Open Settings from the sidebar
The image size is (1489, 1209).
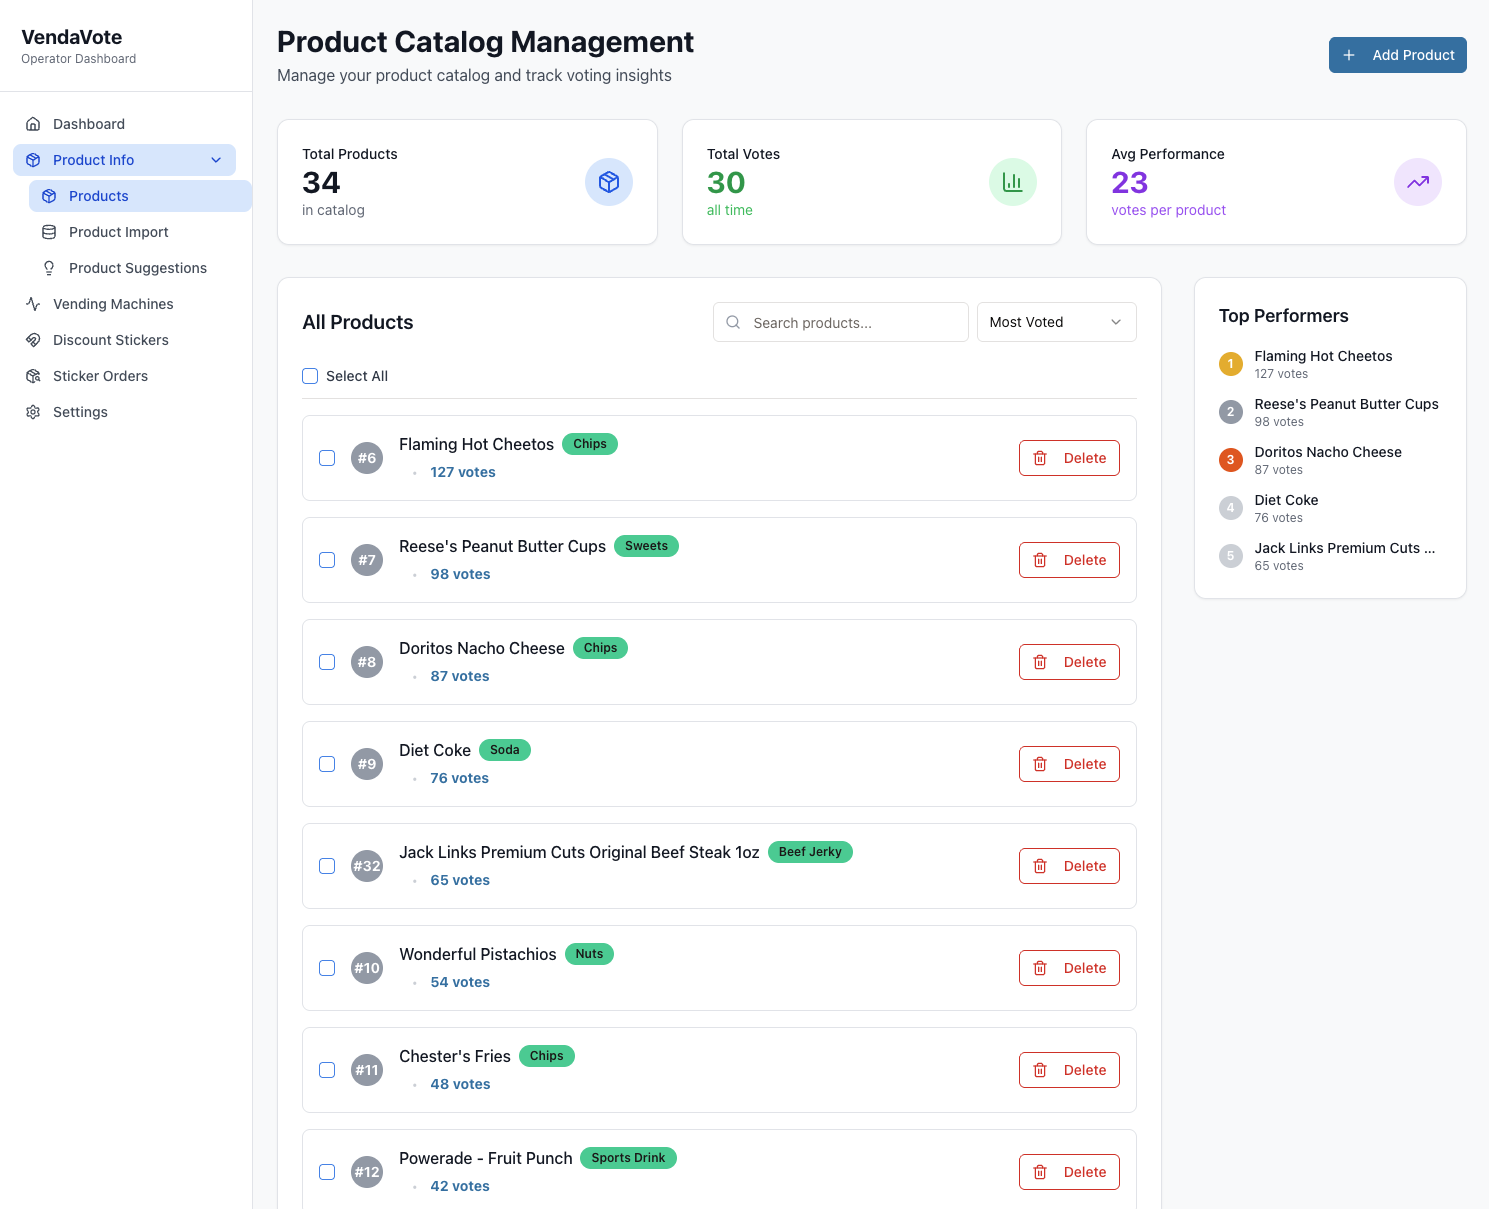click(126, 412)
